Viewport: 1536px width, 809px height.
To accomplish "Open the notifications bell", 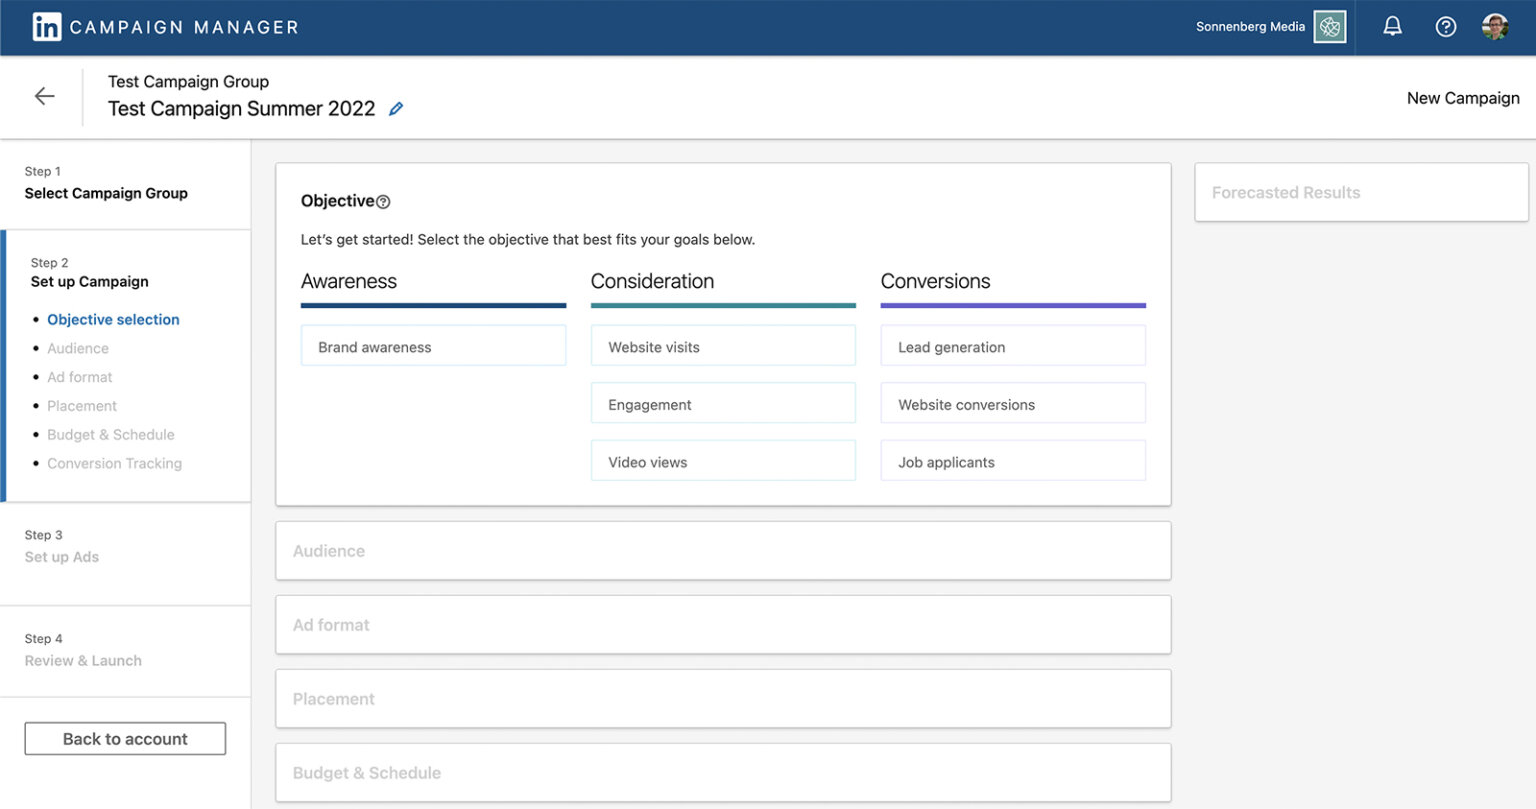I will point(1392,27).
